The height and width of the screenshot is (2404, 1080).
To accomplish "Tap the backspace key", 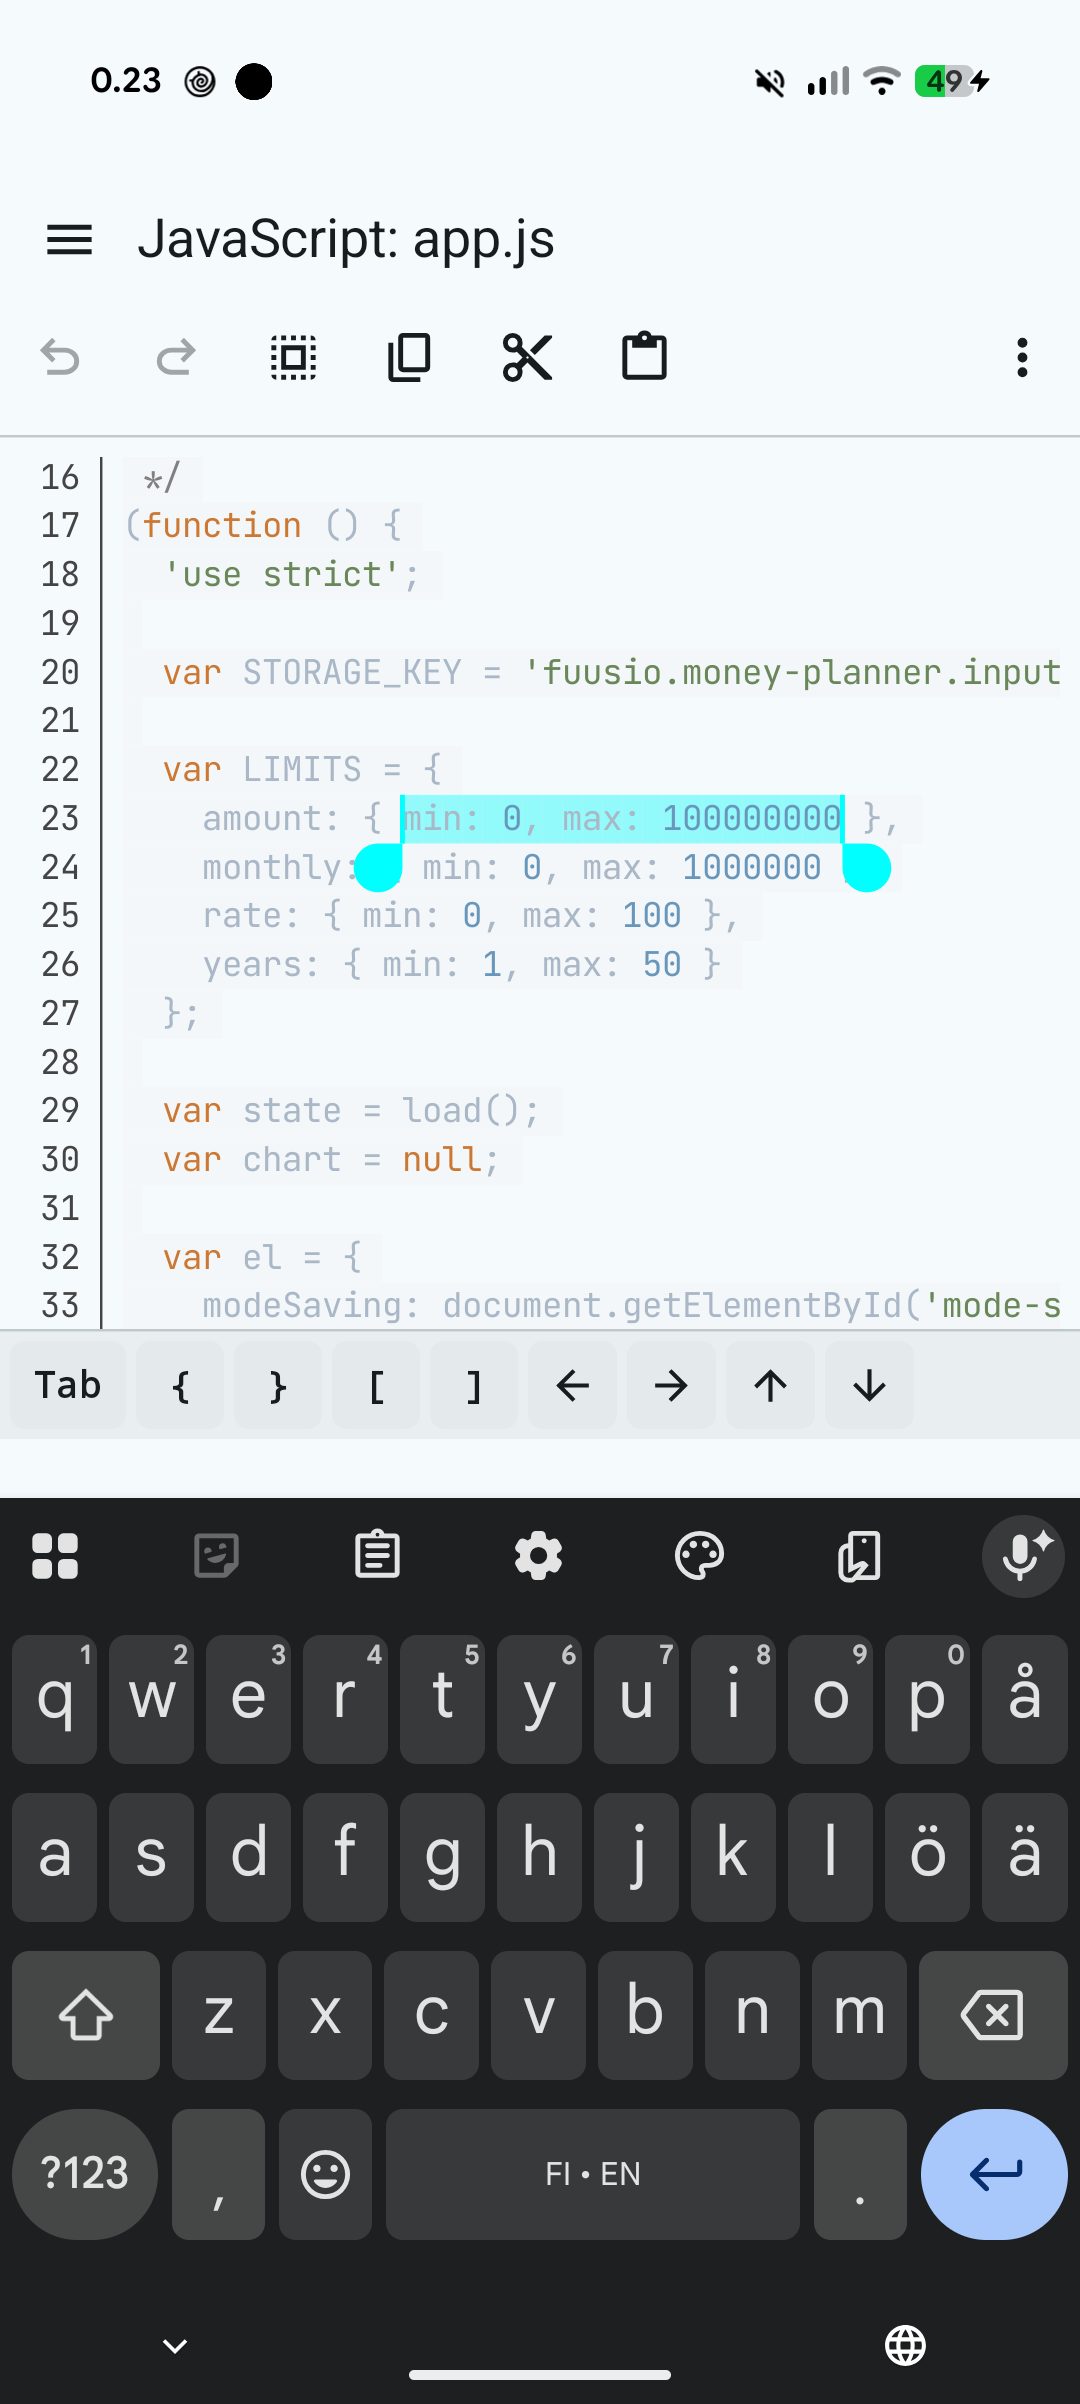I will click(993, 2015).
